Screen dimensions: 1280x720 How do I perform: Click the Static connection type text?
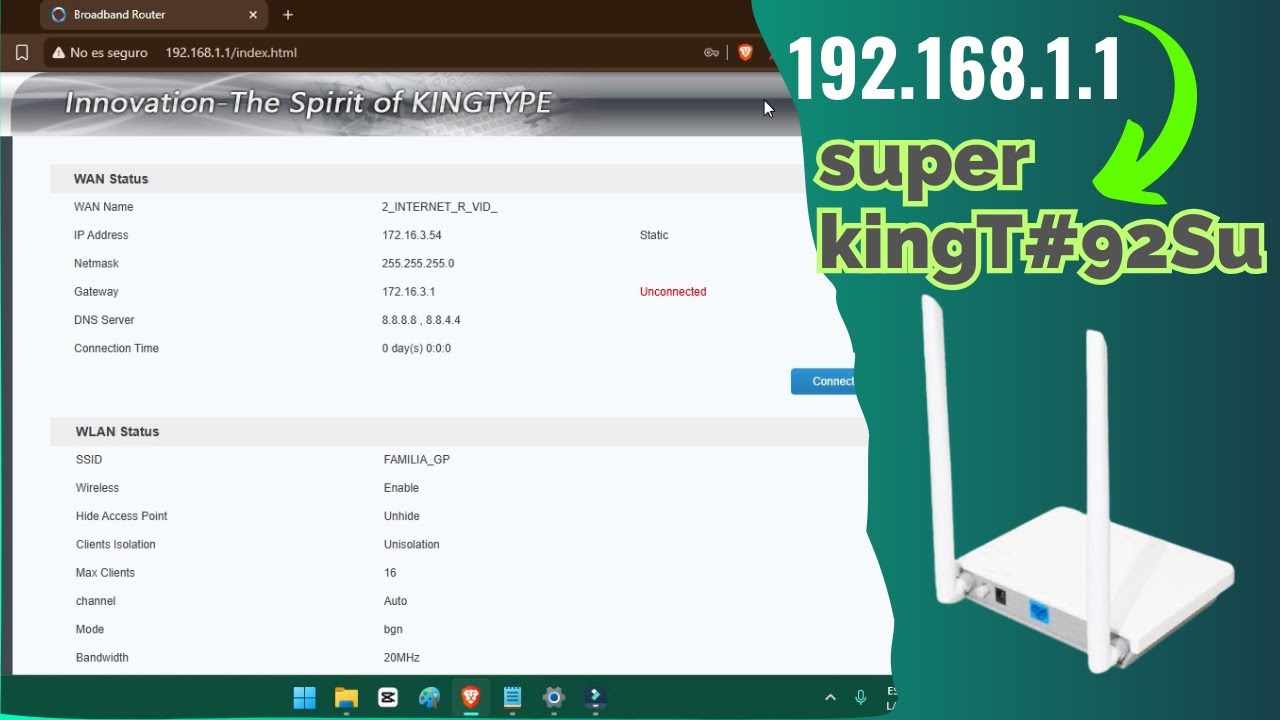pyautogui.click(x=654, y=235)
